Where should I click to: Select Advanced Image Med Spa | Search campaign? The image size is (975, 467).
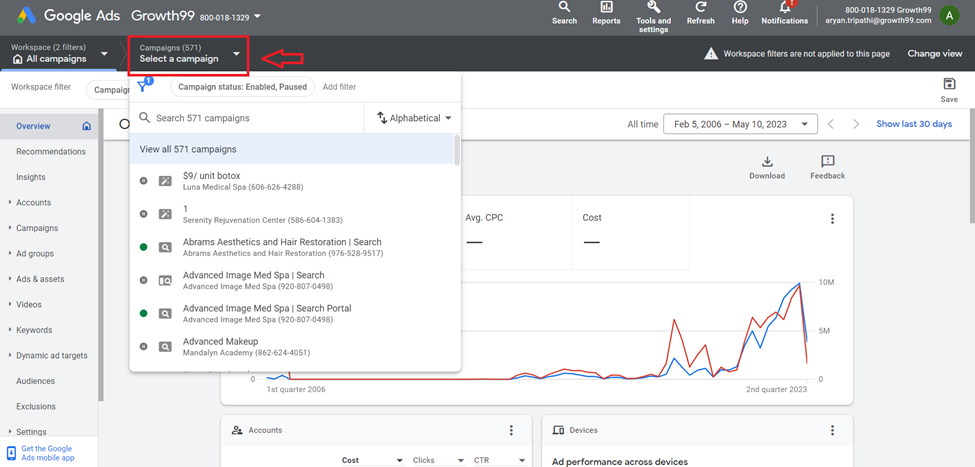292,280
